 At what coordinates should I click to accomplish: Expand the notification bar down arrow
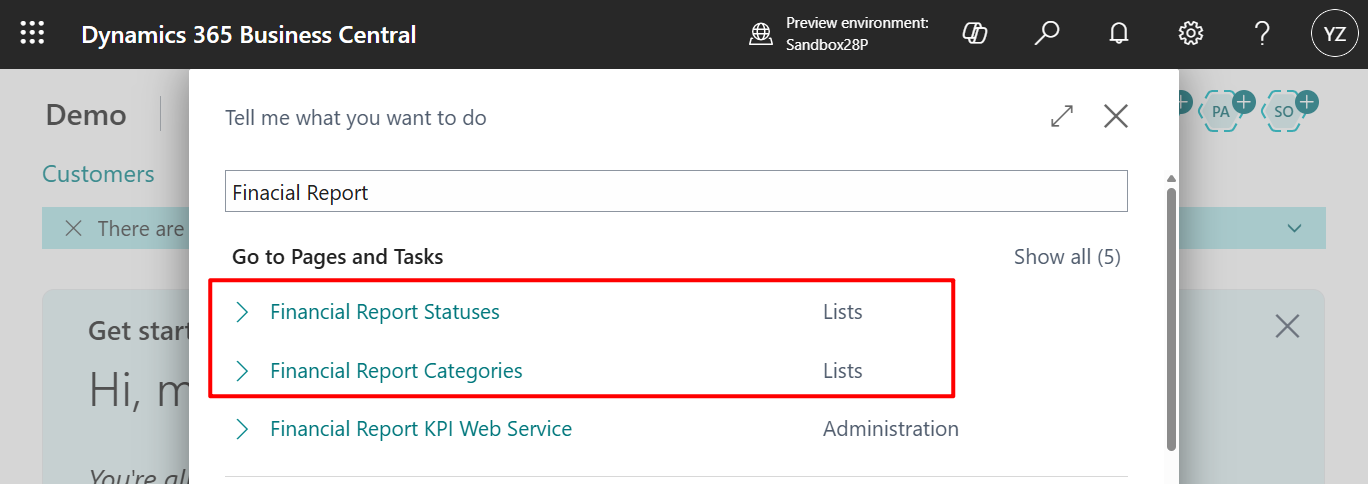[1295, 229]
